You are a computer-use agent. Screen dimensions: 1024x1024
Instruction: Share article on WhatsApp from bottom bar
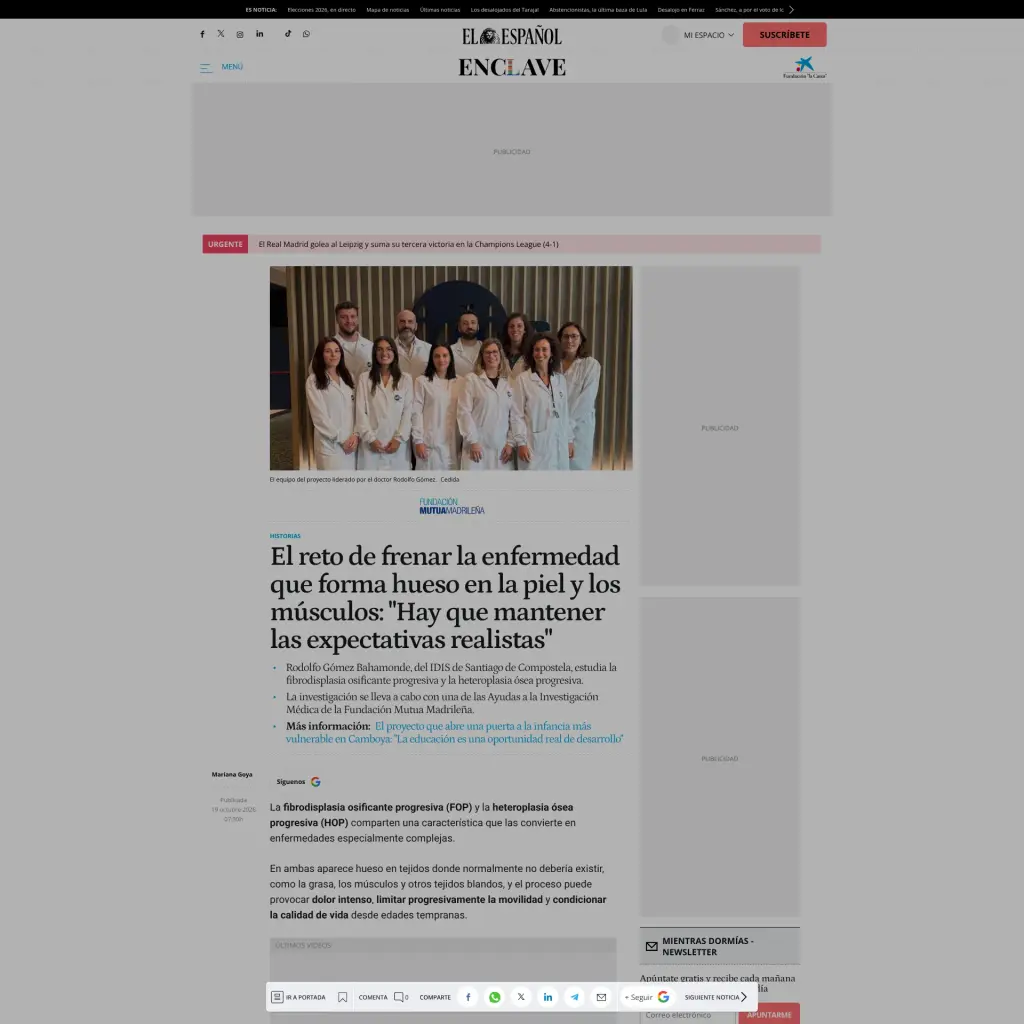[x=495, y=997]
